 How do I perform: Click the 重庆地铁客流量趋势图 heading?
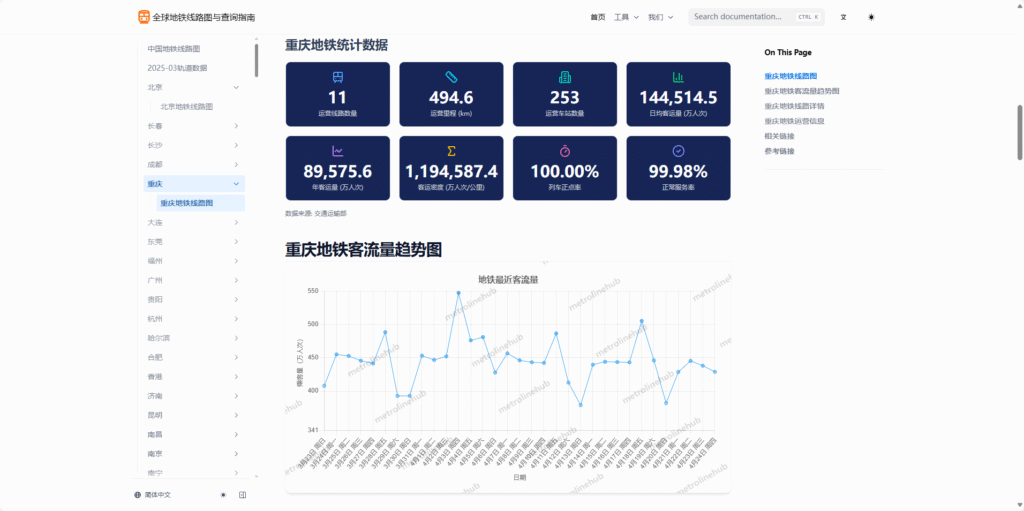pos(364,250)
